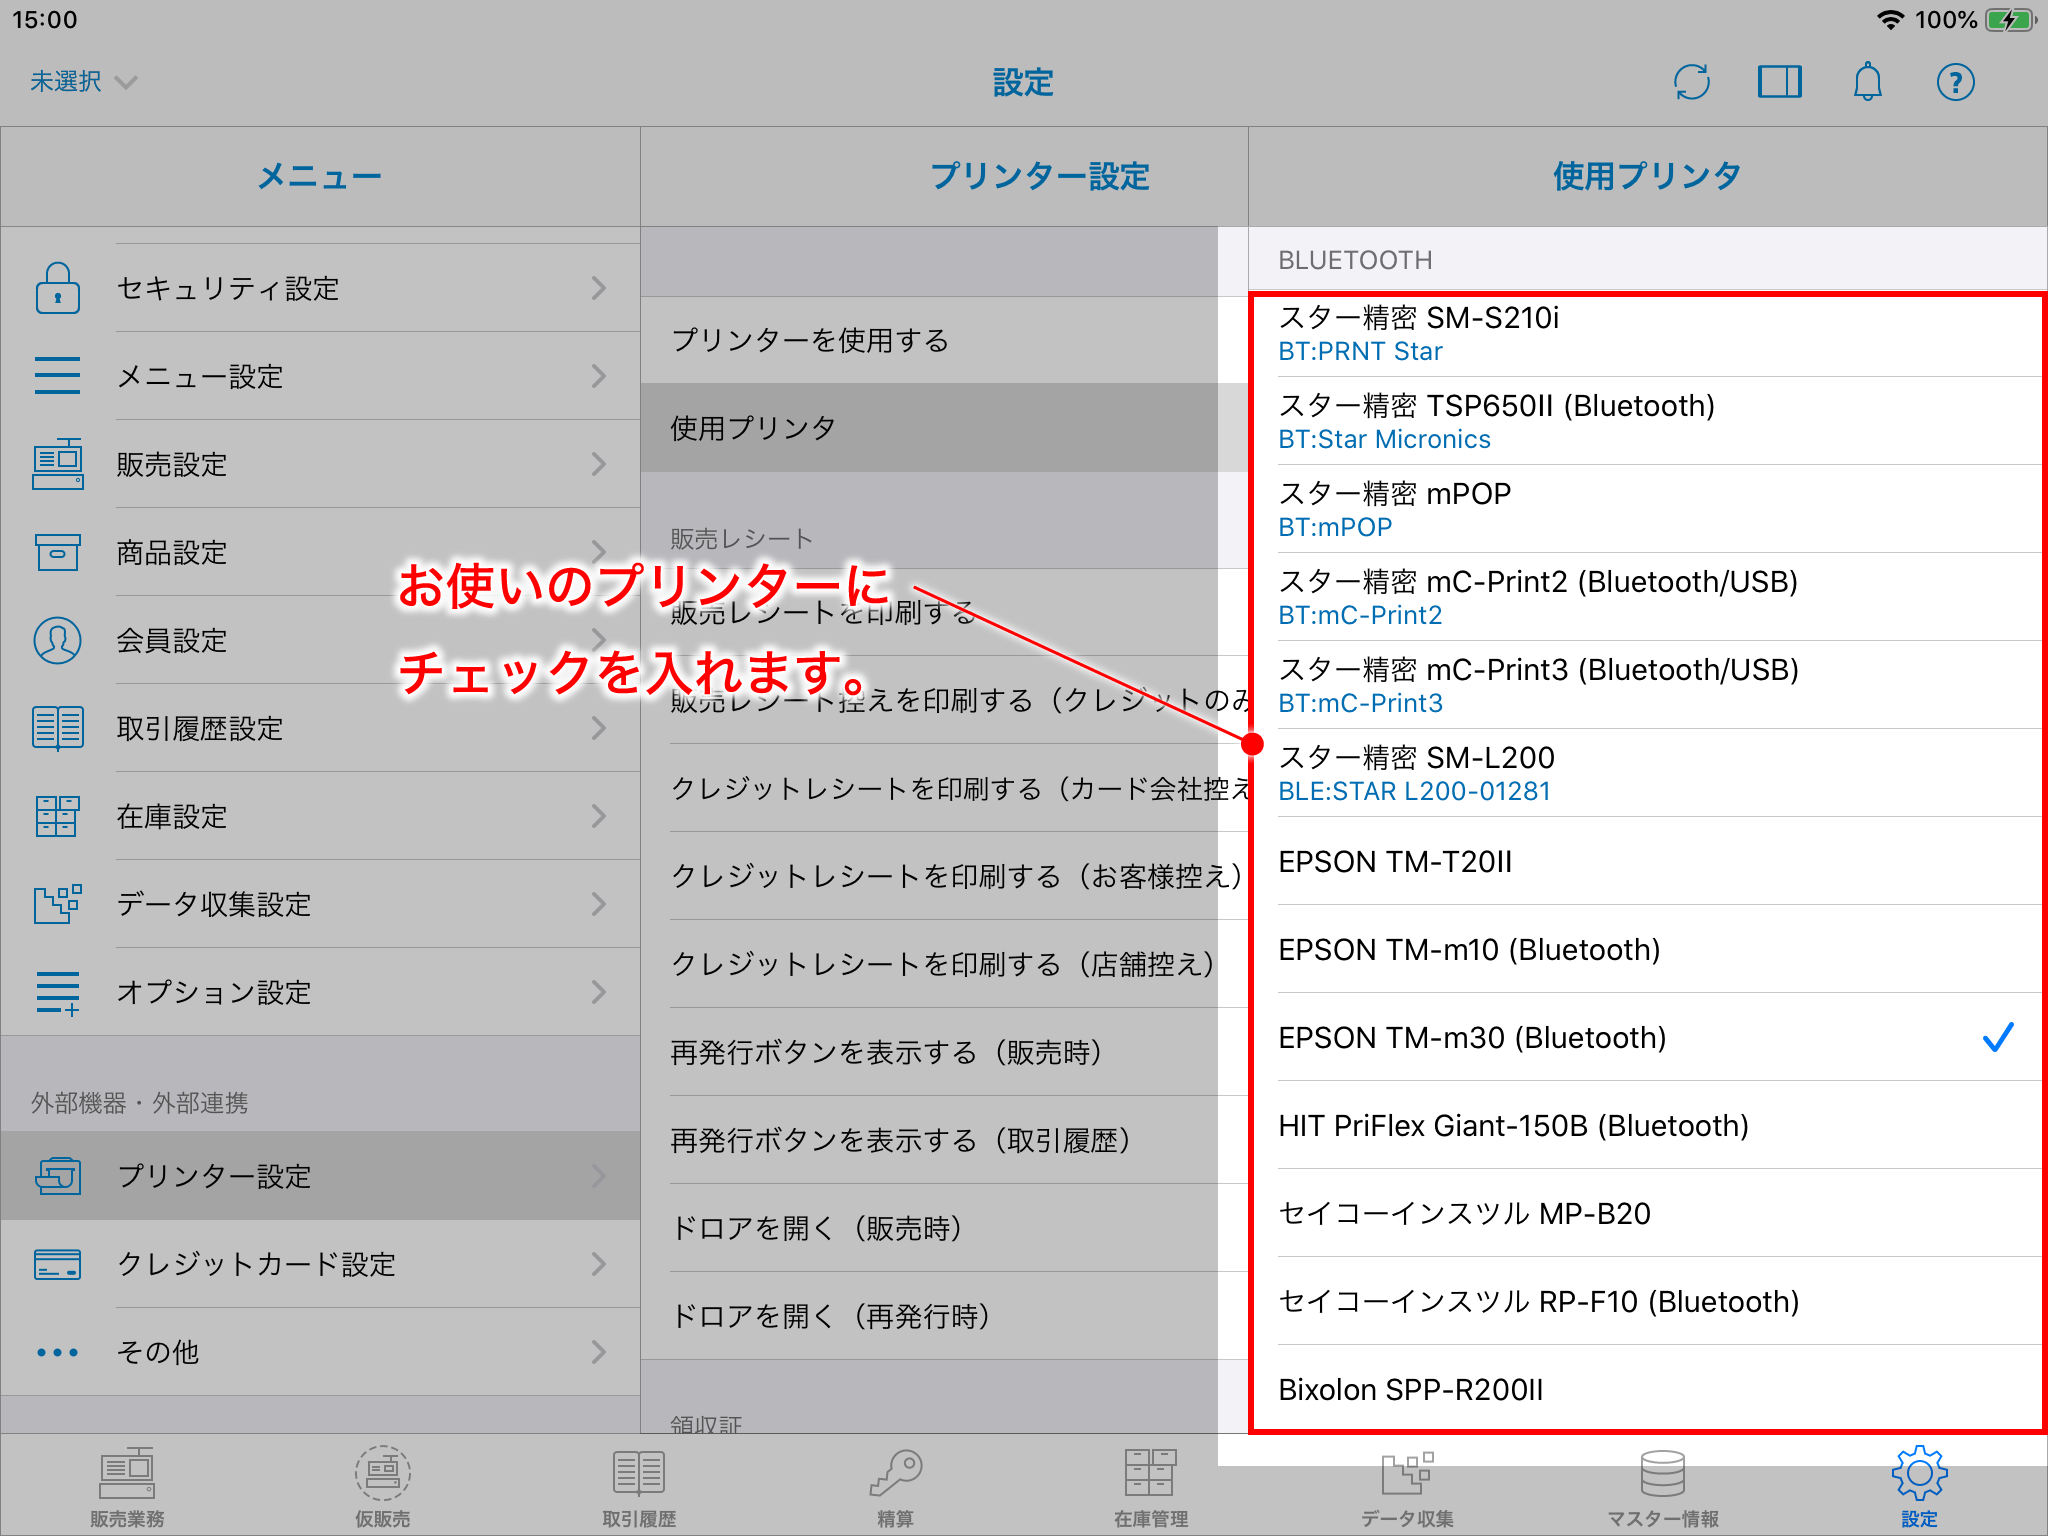The image size is (2048, 1536).
Task: Click the register icon beside 販売設定
Action: tap(58, 464)
